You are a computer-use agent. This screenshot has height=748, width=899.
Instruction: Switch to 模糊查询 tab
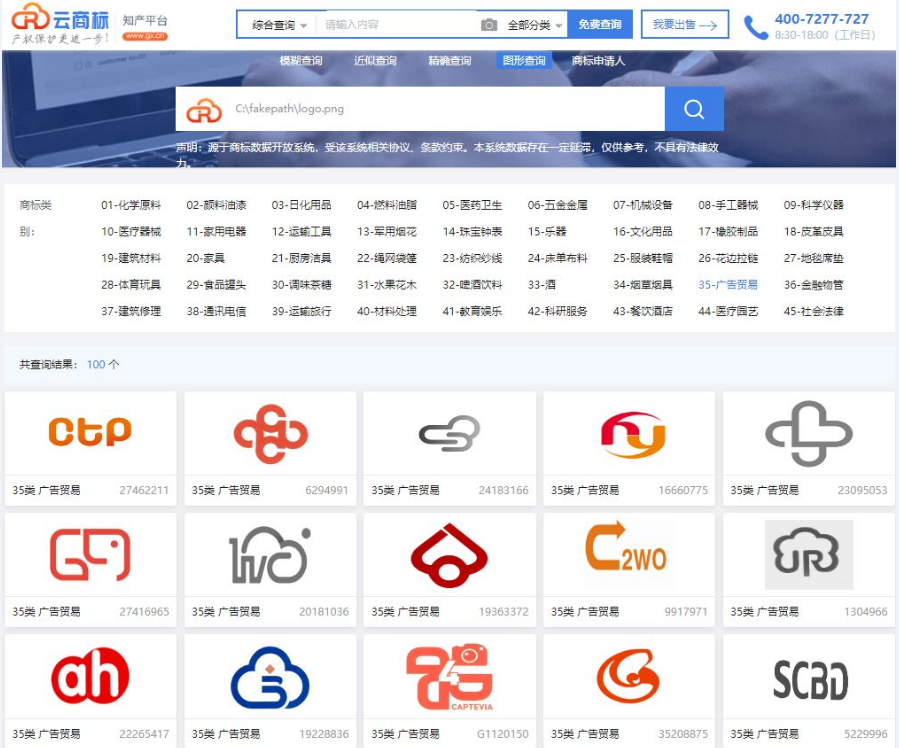click(x=301, y=61)
